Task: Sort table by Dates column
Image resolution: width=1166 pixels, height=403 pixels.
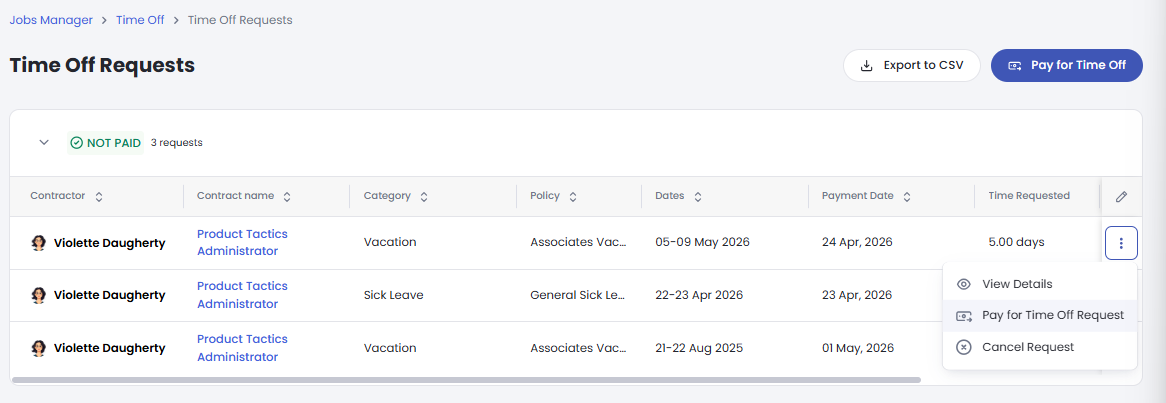Action: tap(697, 197)
